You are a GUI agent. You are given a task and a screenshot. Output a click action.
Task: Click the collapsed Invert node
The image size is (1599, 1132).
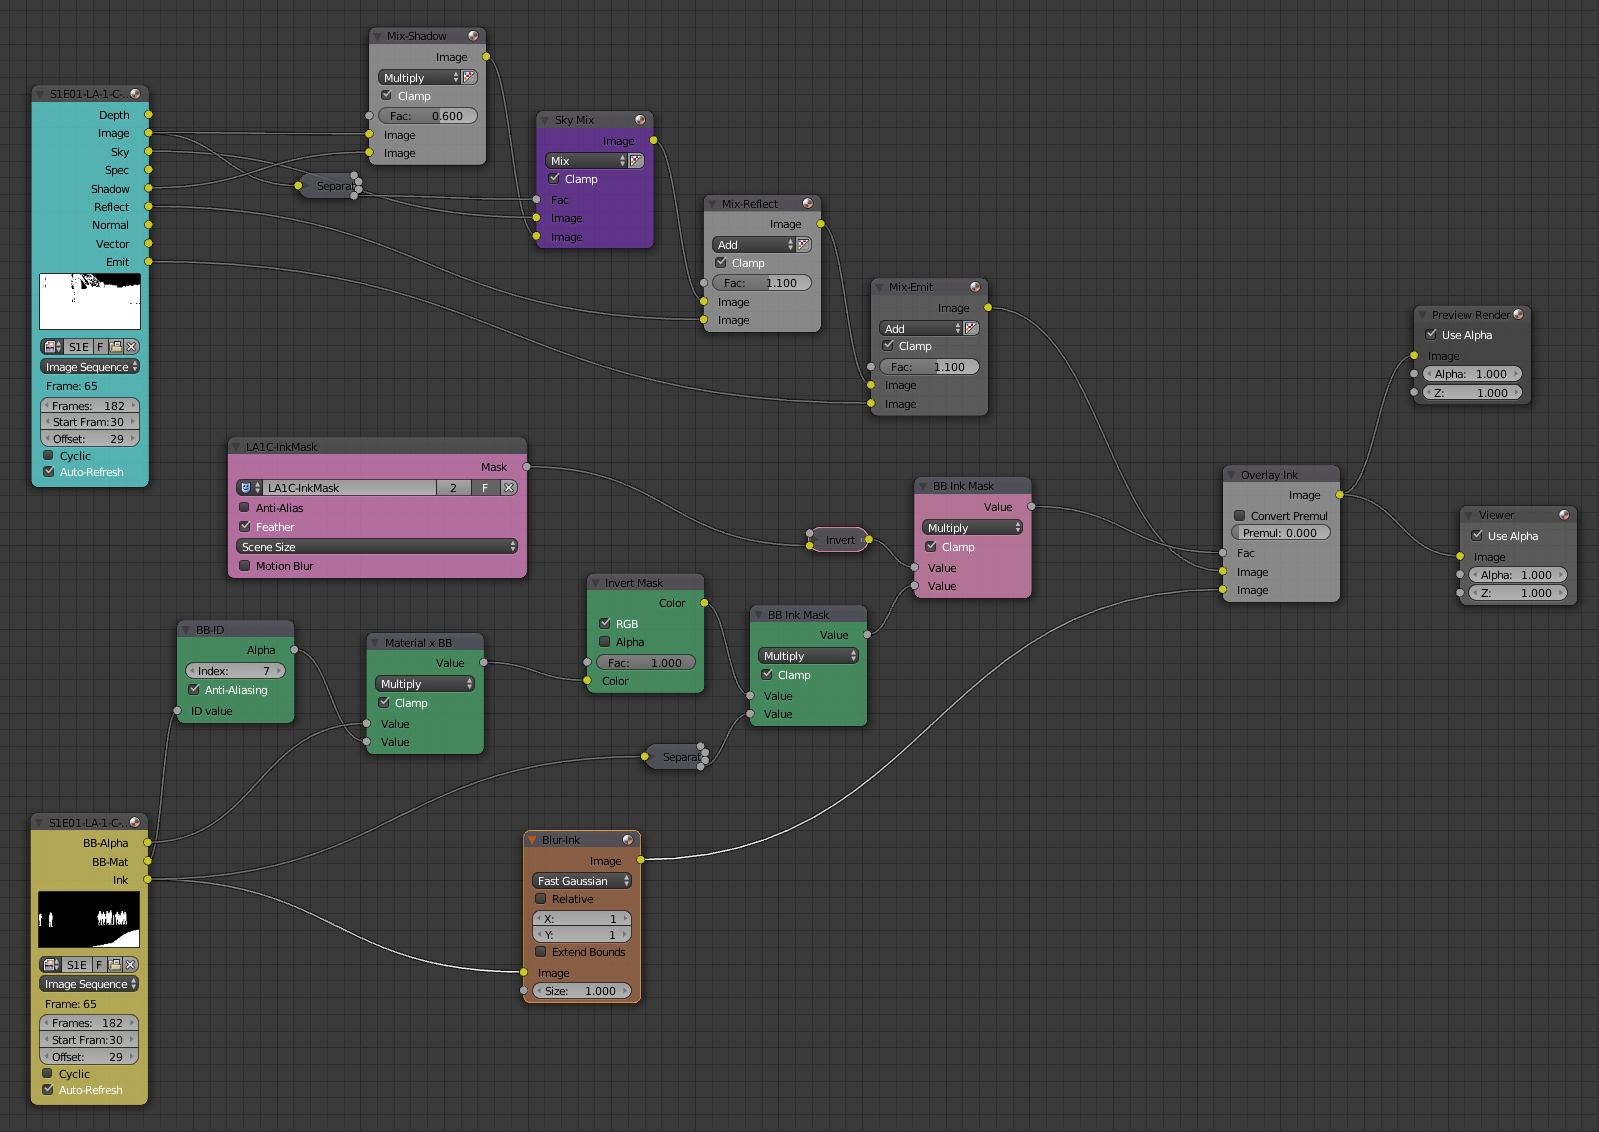click(x=839, y=540)
